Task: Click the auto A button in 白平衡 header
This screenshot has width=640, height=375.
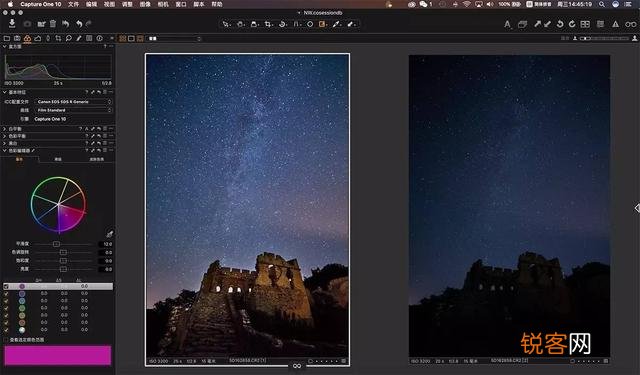Action: click(86, 129)
